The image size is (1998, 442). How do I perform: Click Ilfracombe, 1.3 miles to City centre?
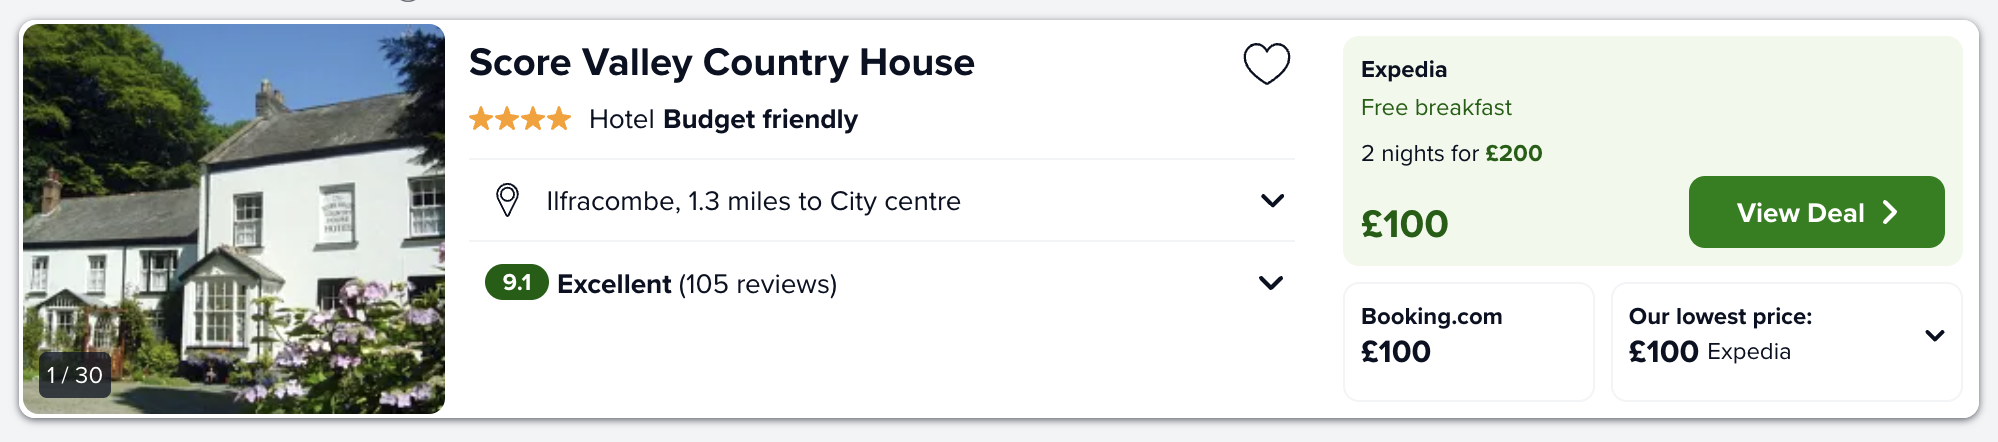[753, 201]
